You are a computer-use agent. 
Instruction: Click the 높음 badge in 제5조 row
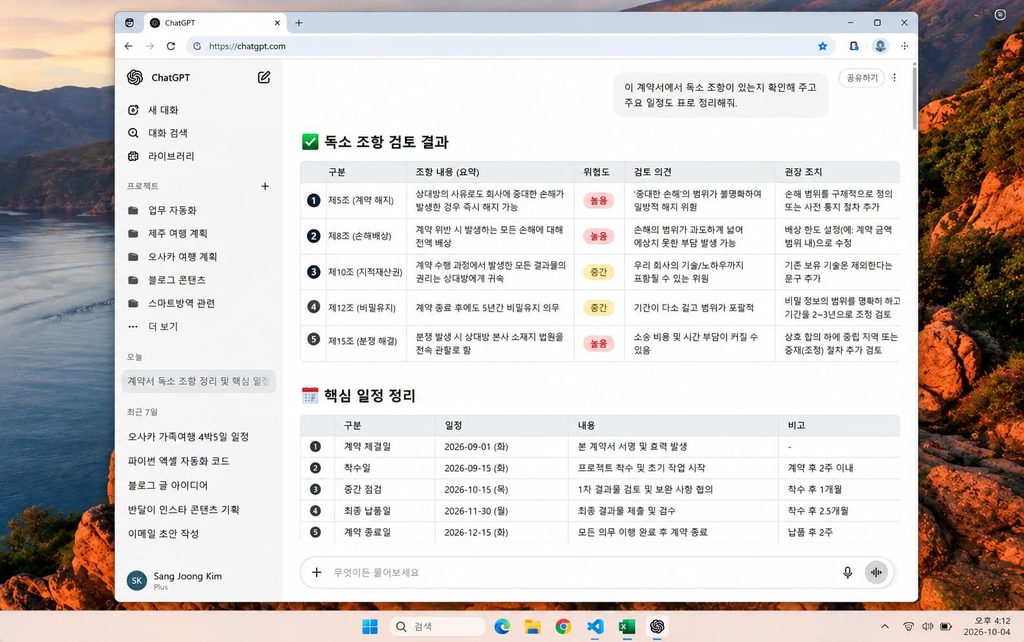599,201
